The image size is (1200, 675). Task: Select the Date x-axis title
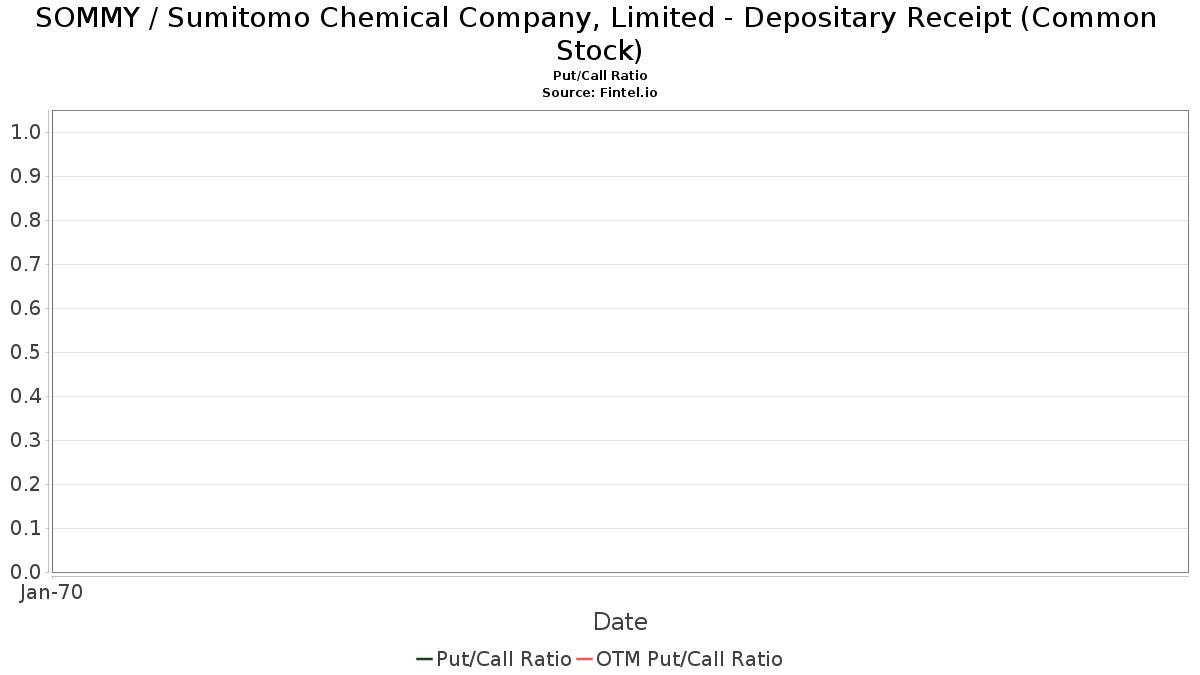(x=620, y=622)
